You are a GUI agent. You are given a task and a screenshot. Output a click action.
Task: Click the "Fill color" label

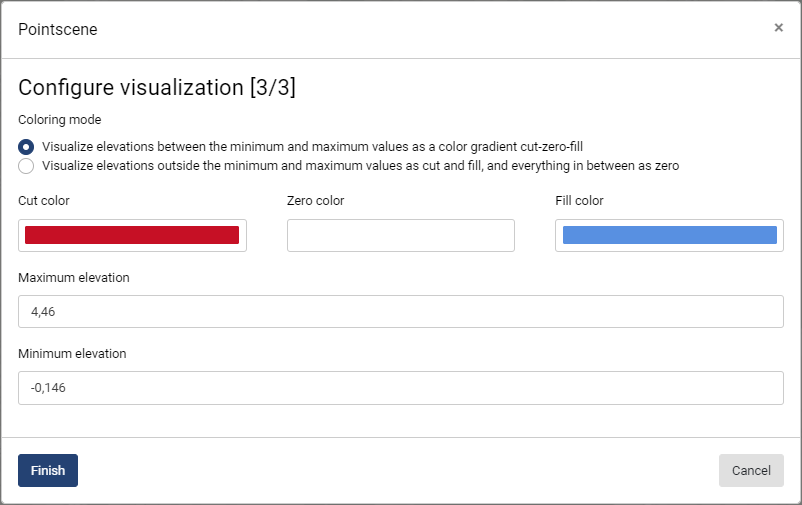click(x=579, y=201)
